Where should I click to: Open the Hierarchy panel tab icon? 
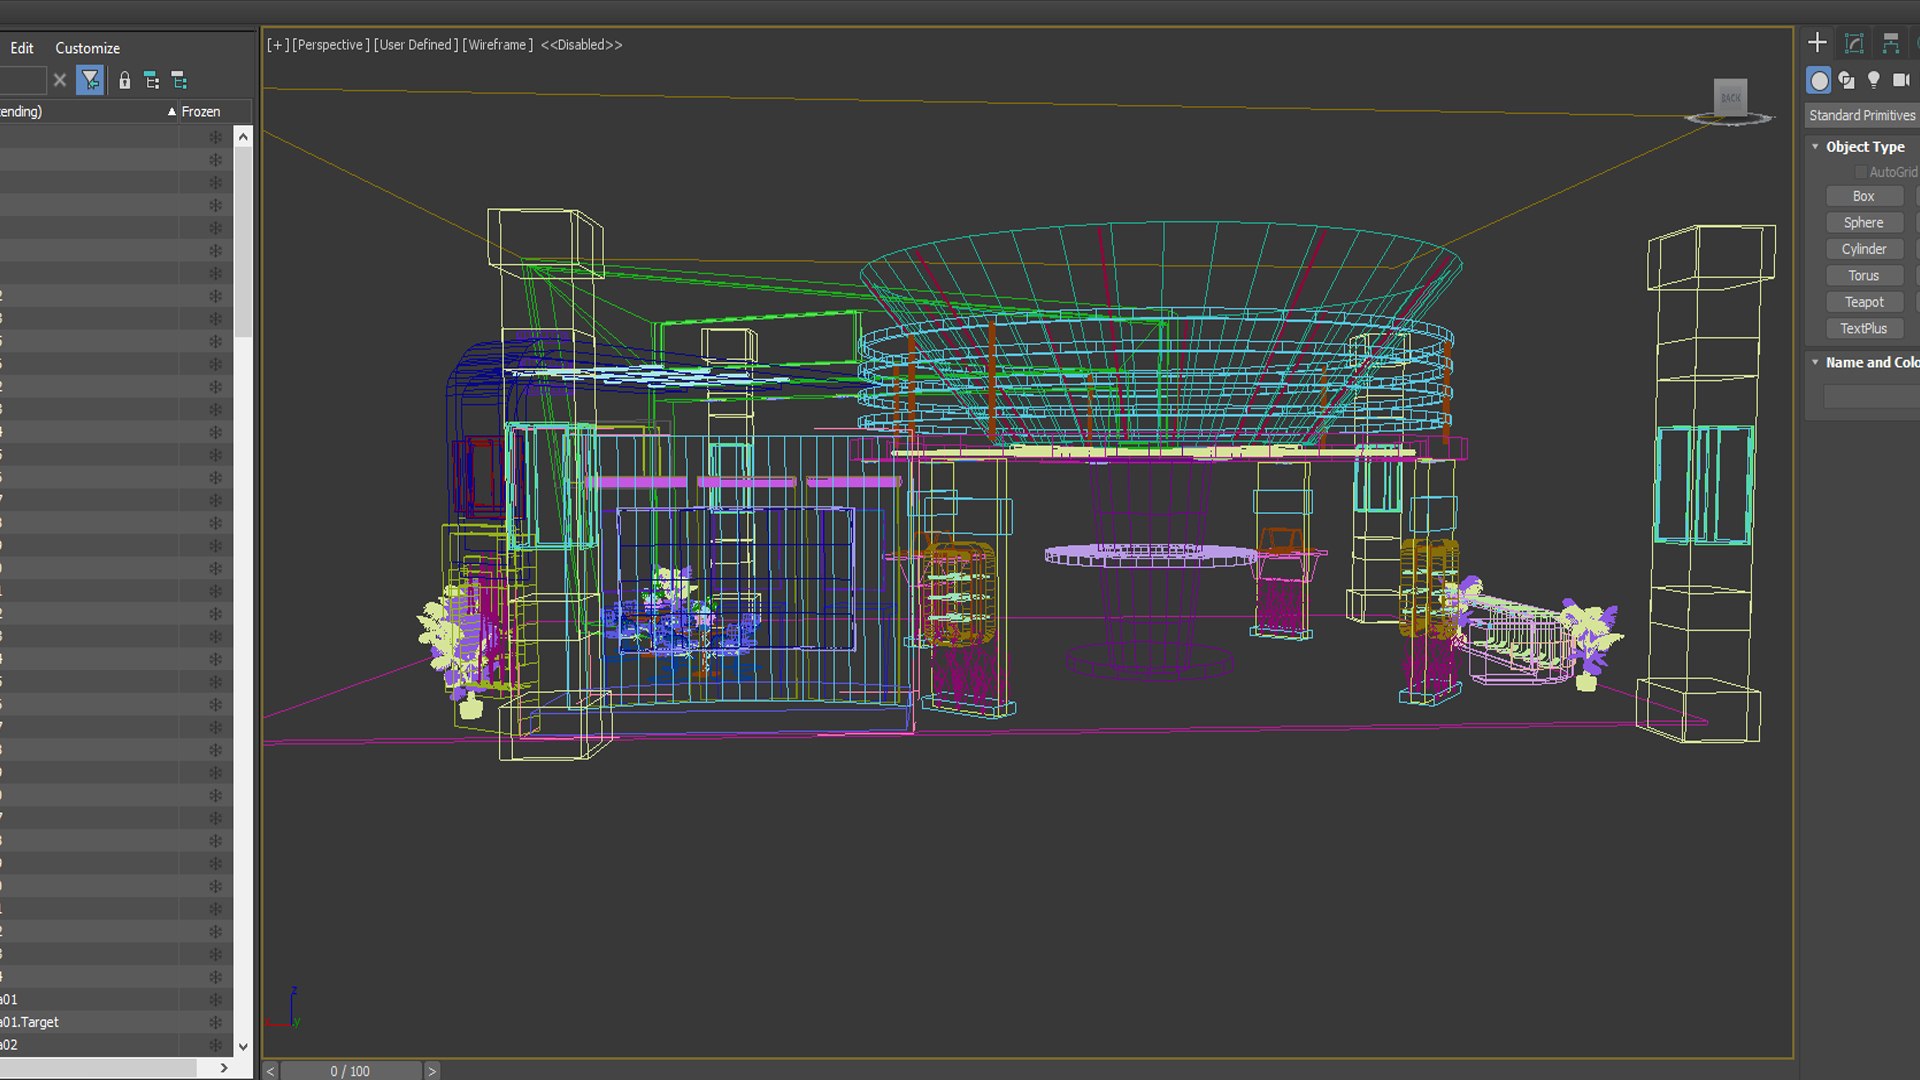[x=1890, y=42]
